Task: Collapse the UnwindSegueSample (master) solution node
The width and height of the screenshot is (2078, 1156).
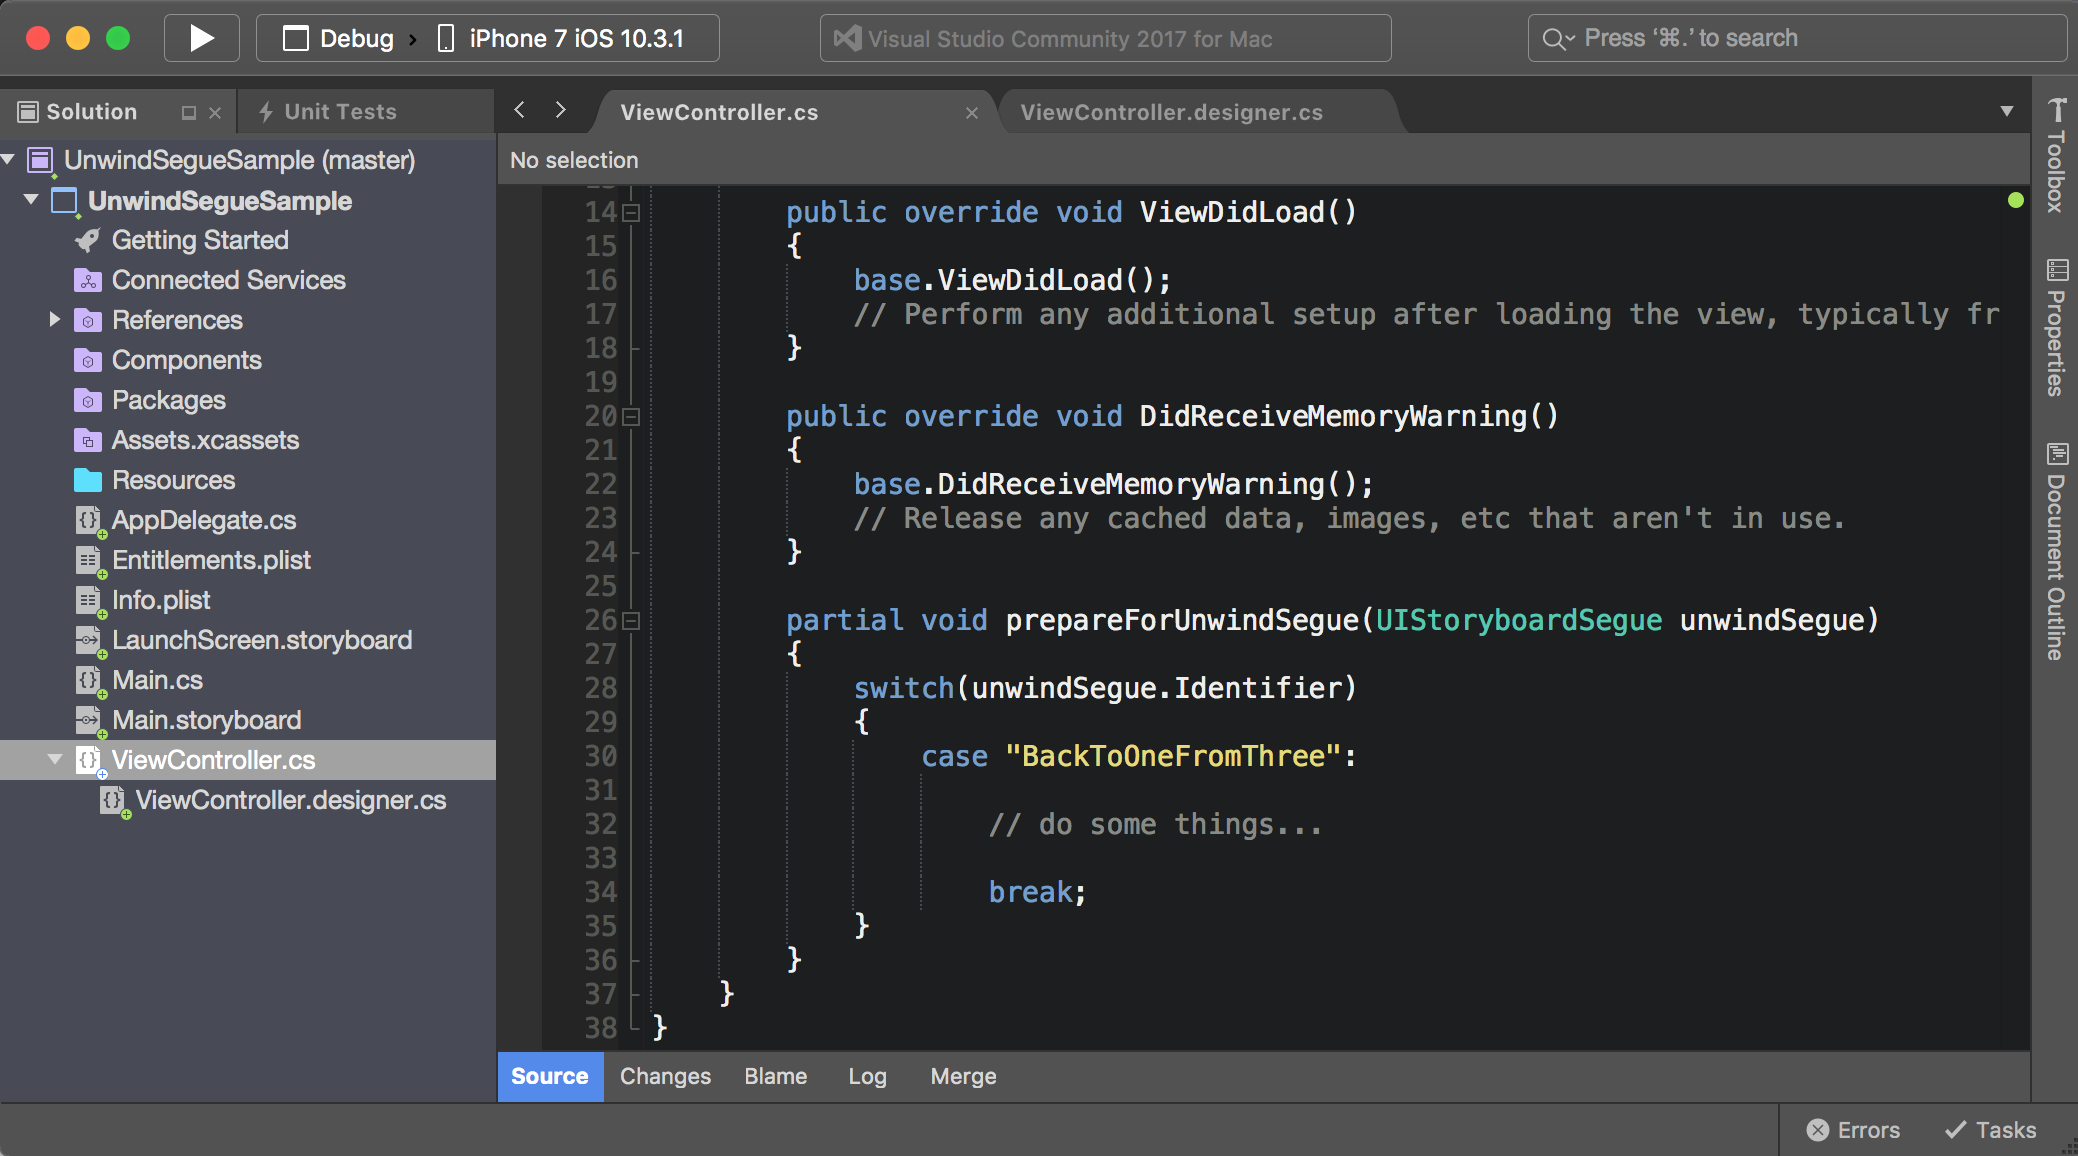Action: (9, 159)
